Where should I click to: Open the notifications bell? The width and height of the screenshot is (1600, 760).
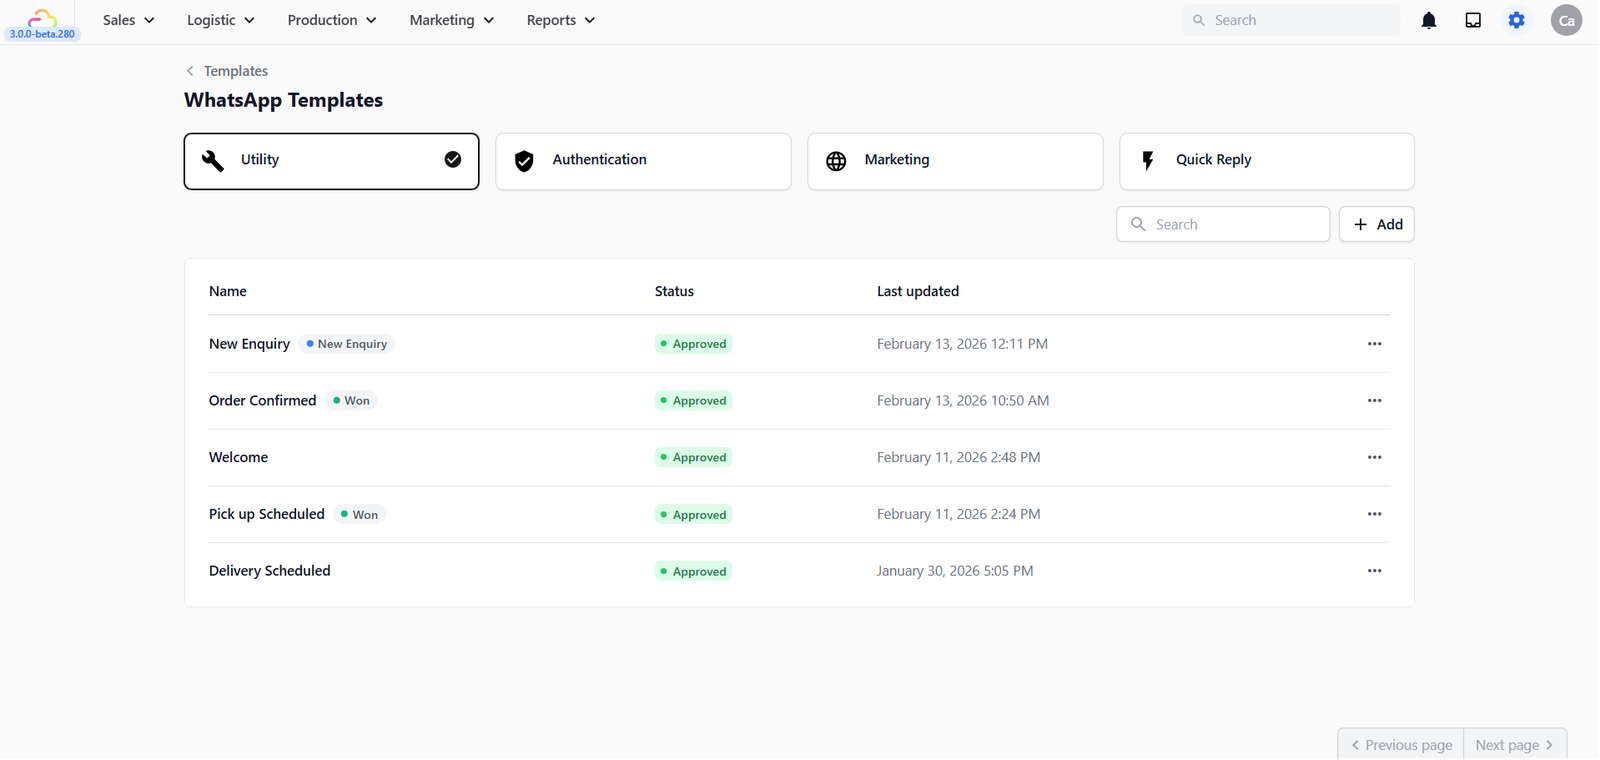(1429, 20)
